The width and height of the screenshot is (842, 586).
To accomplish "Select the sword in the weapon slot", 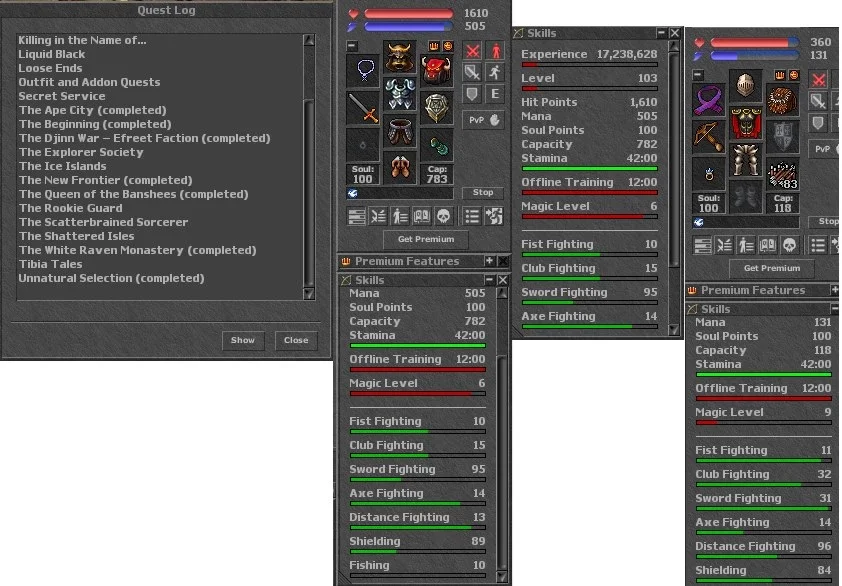I will [363, 107].
